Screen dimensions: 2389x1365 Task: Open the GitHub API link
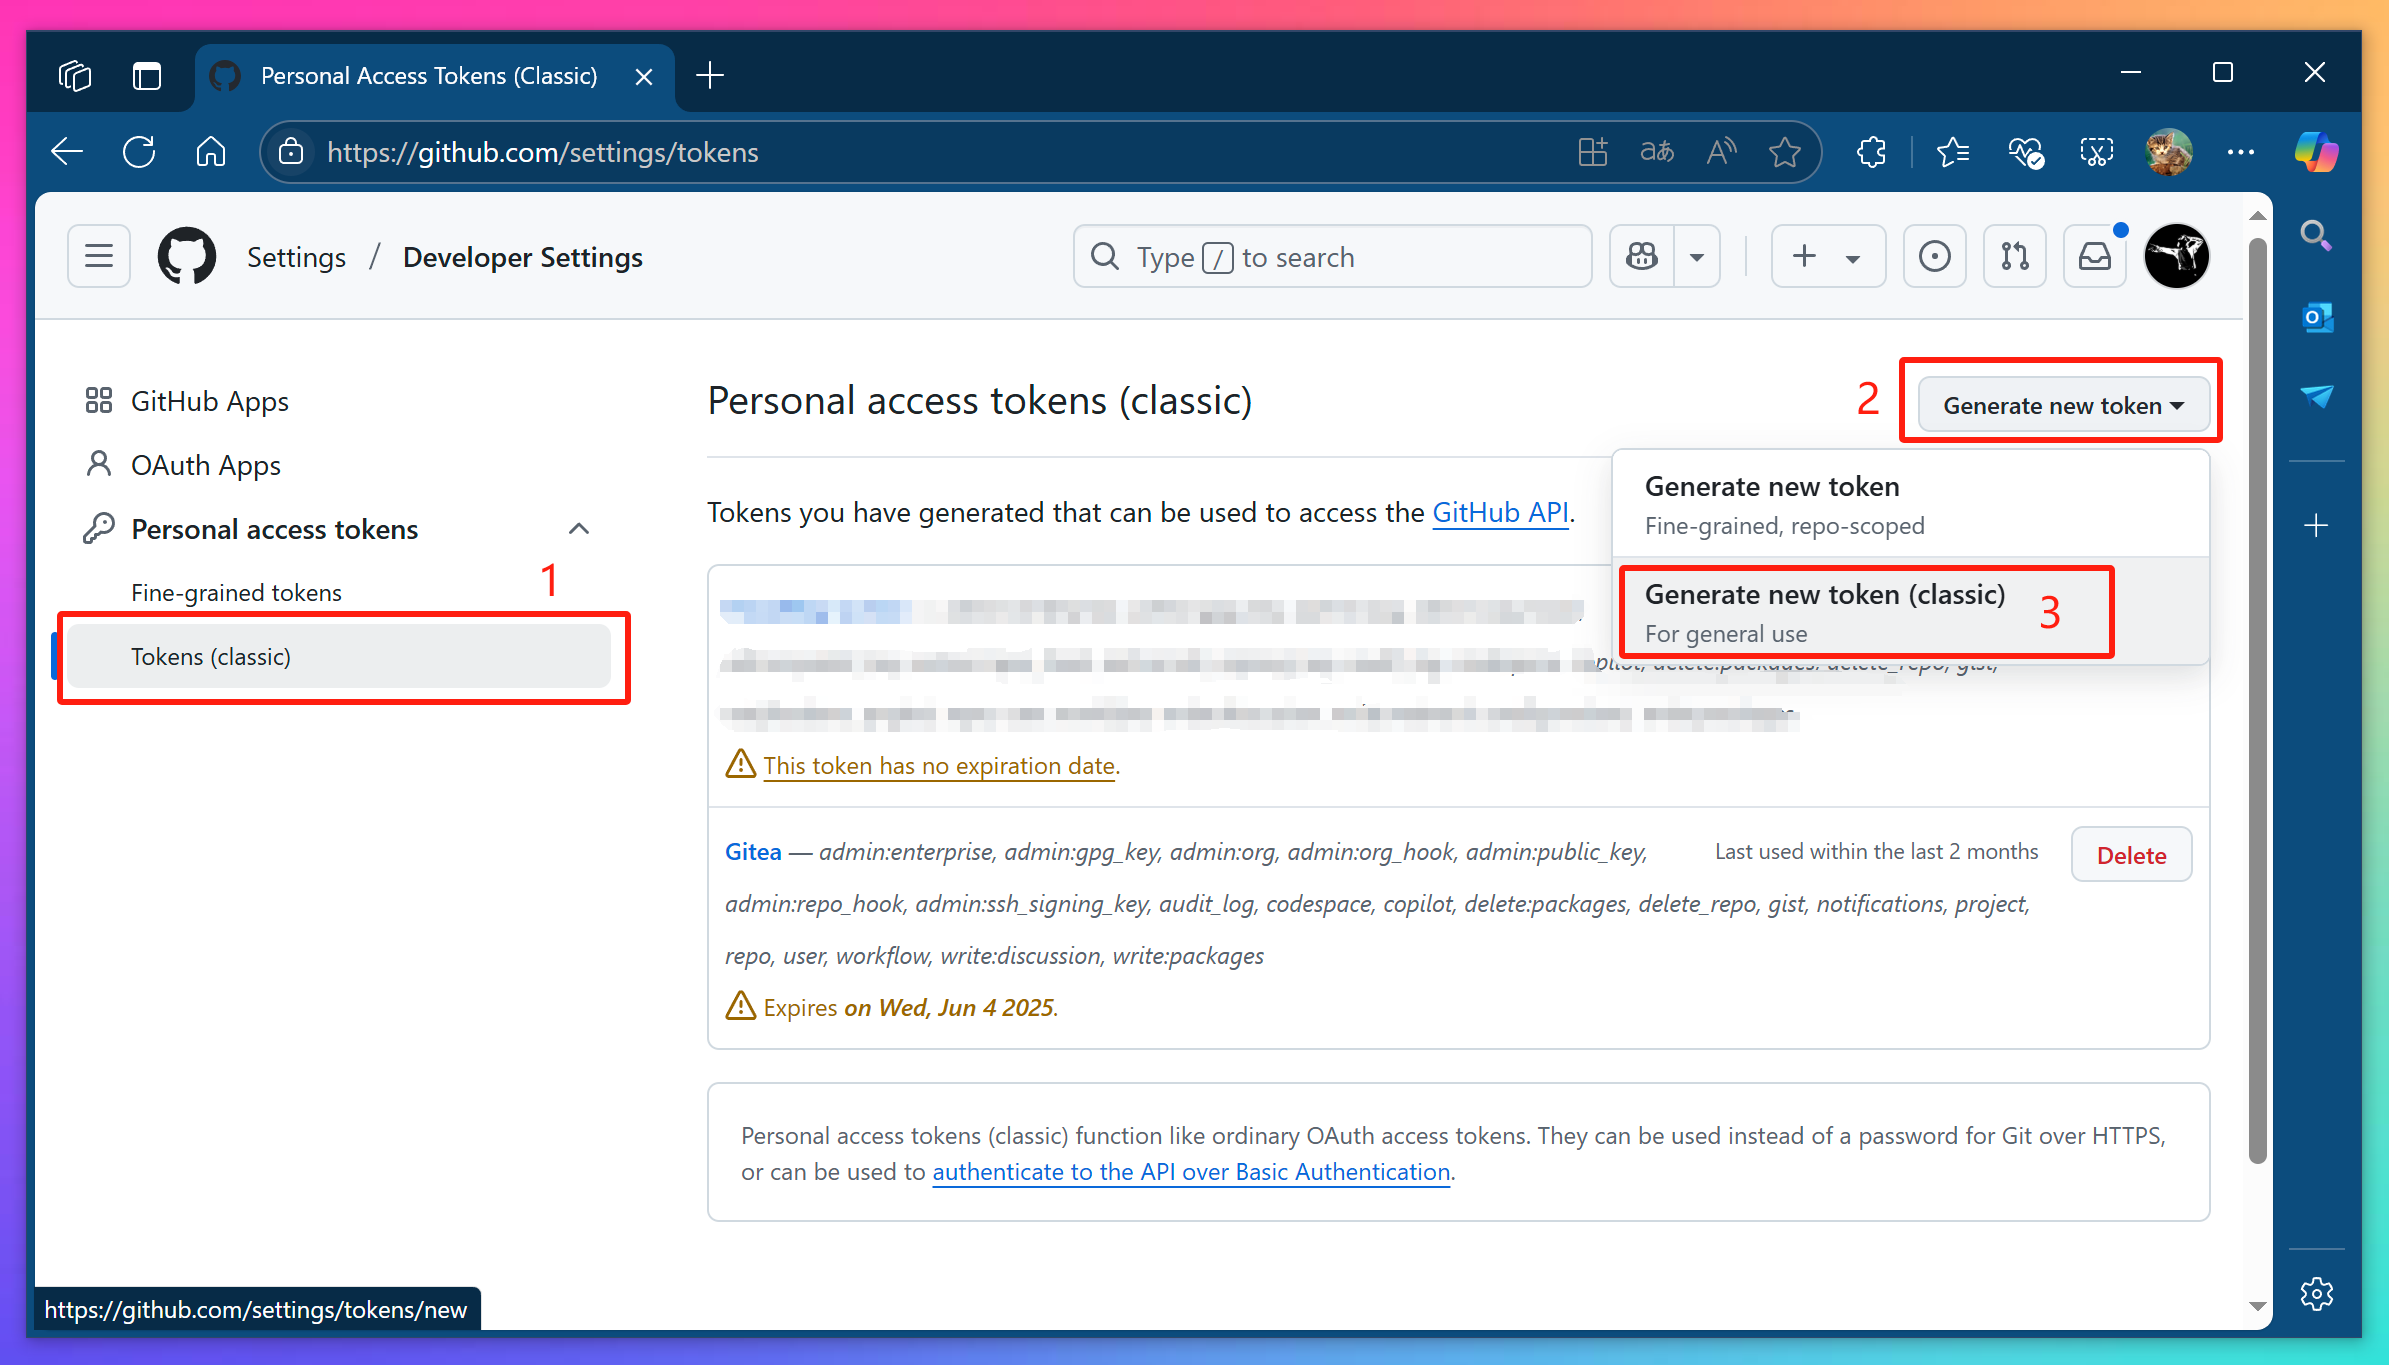tap(1499, 512)
